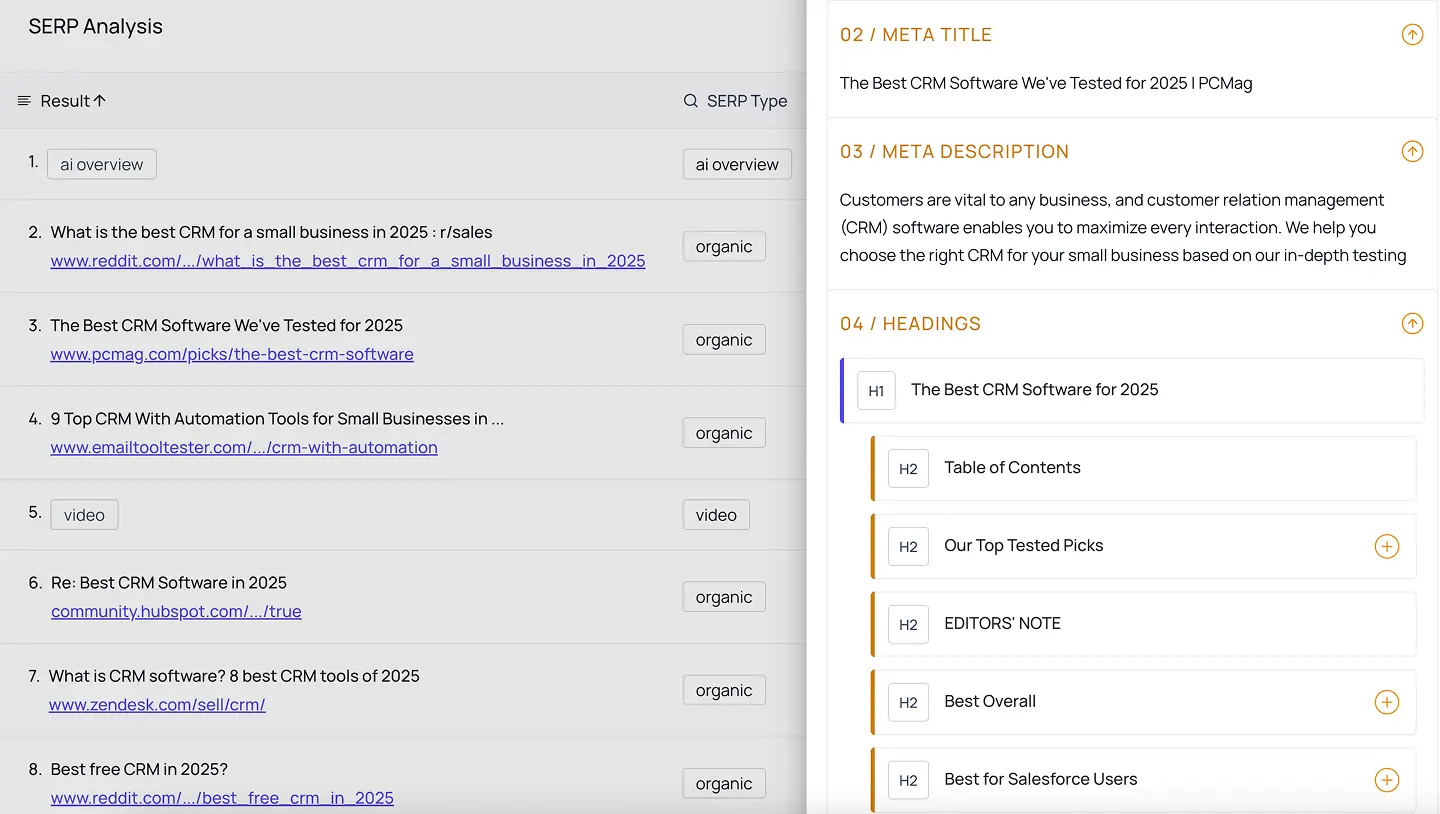This screenshot has width=1440, height=814.
Task: Open the zendesk.com/sell/crm link
Action: click(x=157, y=704)
